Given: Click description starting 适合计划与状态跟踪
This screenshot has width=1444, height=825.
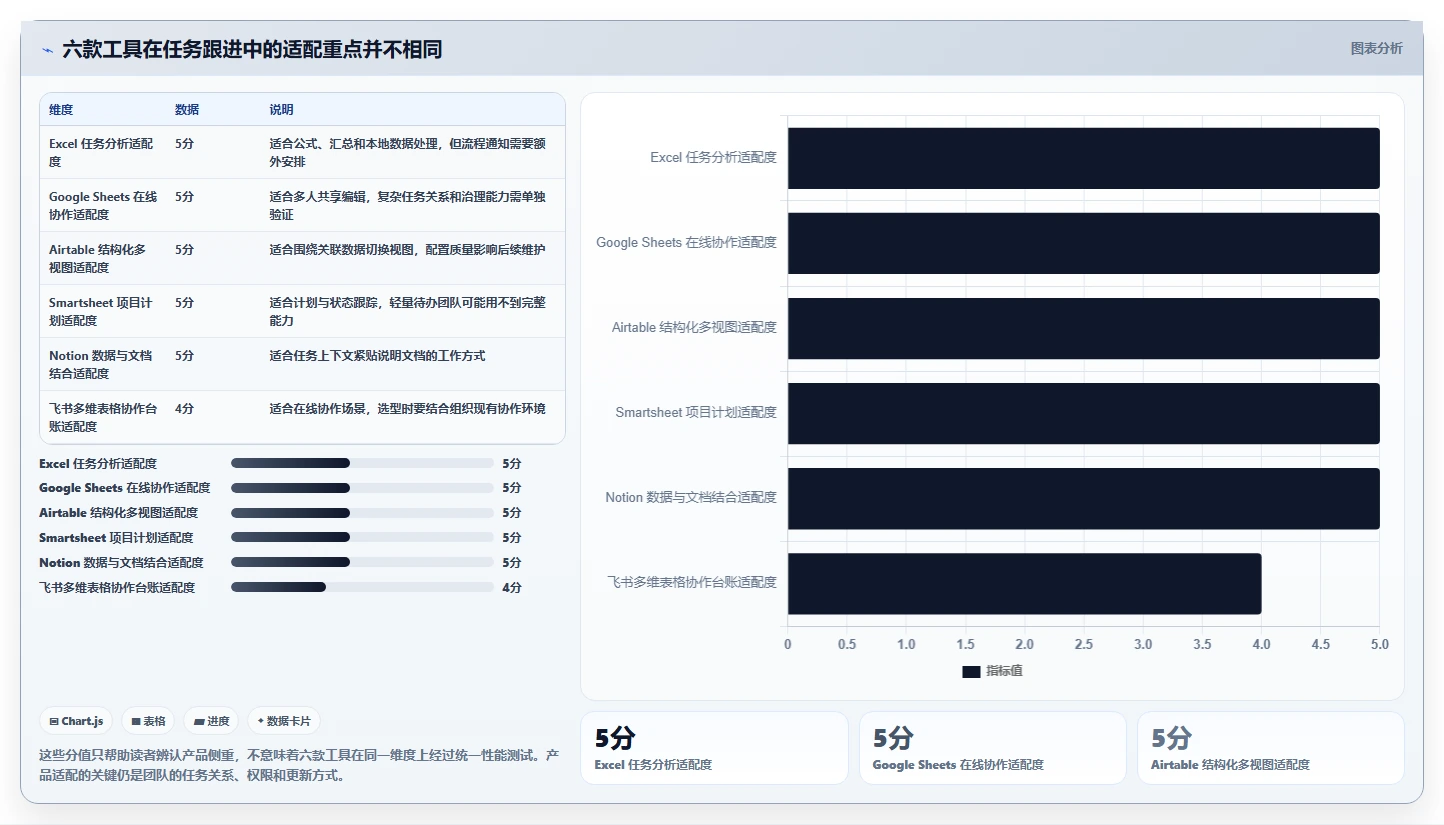Looking at the screenshot, I should 407,311.
